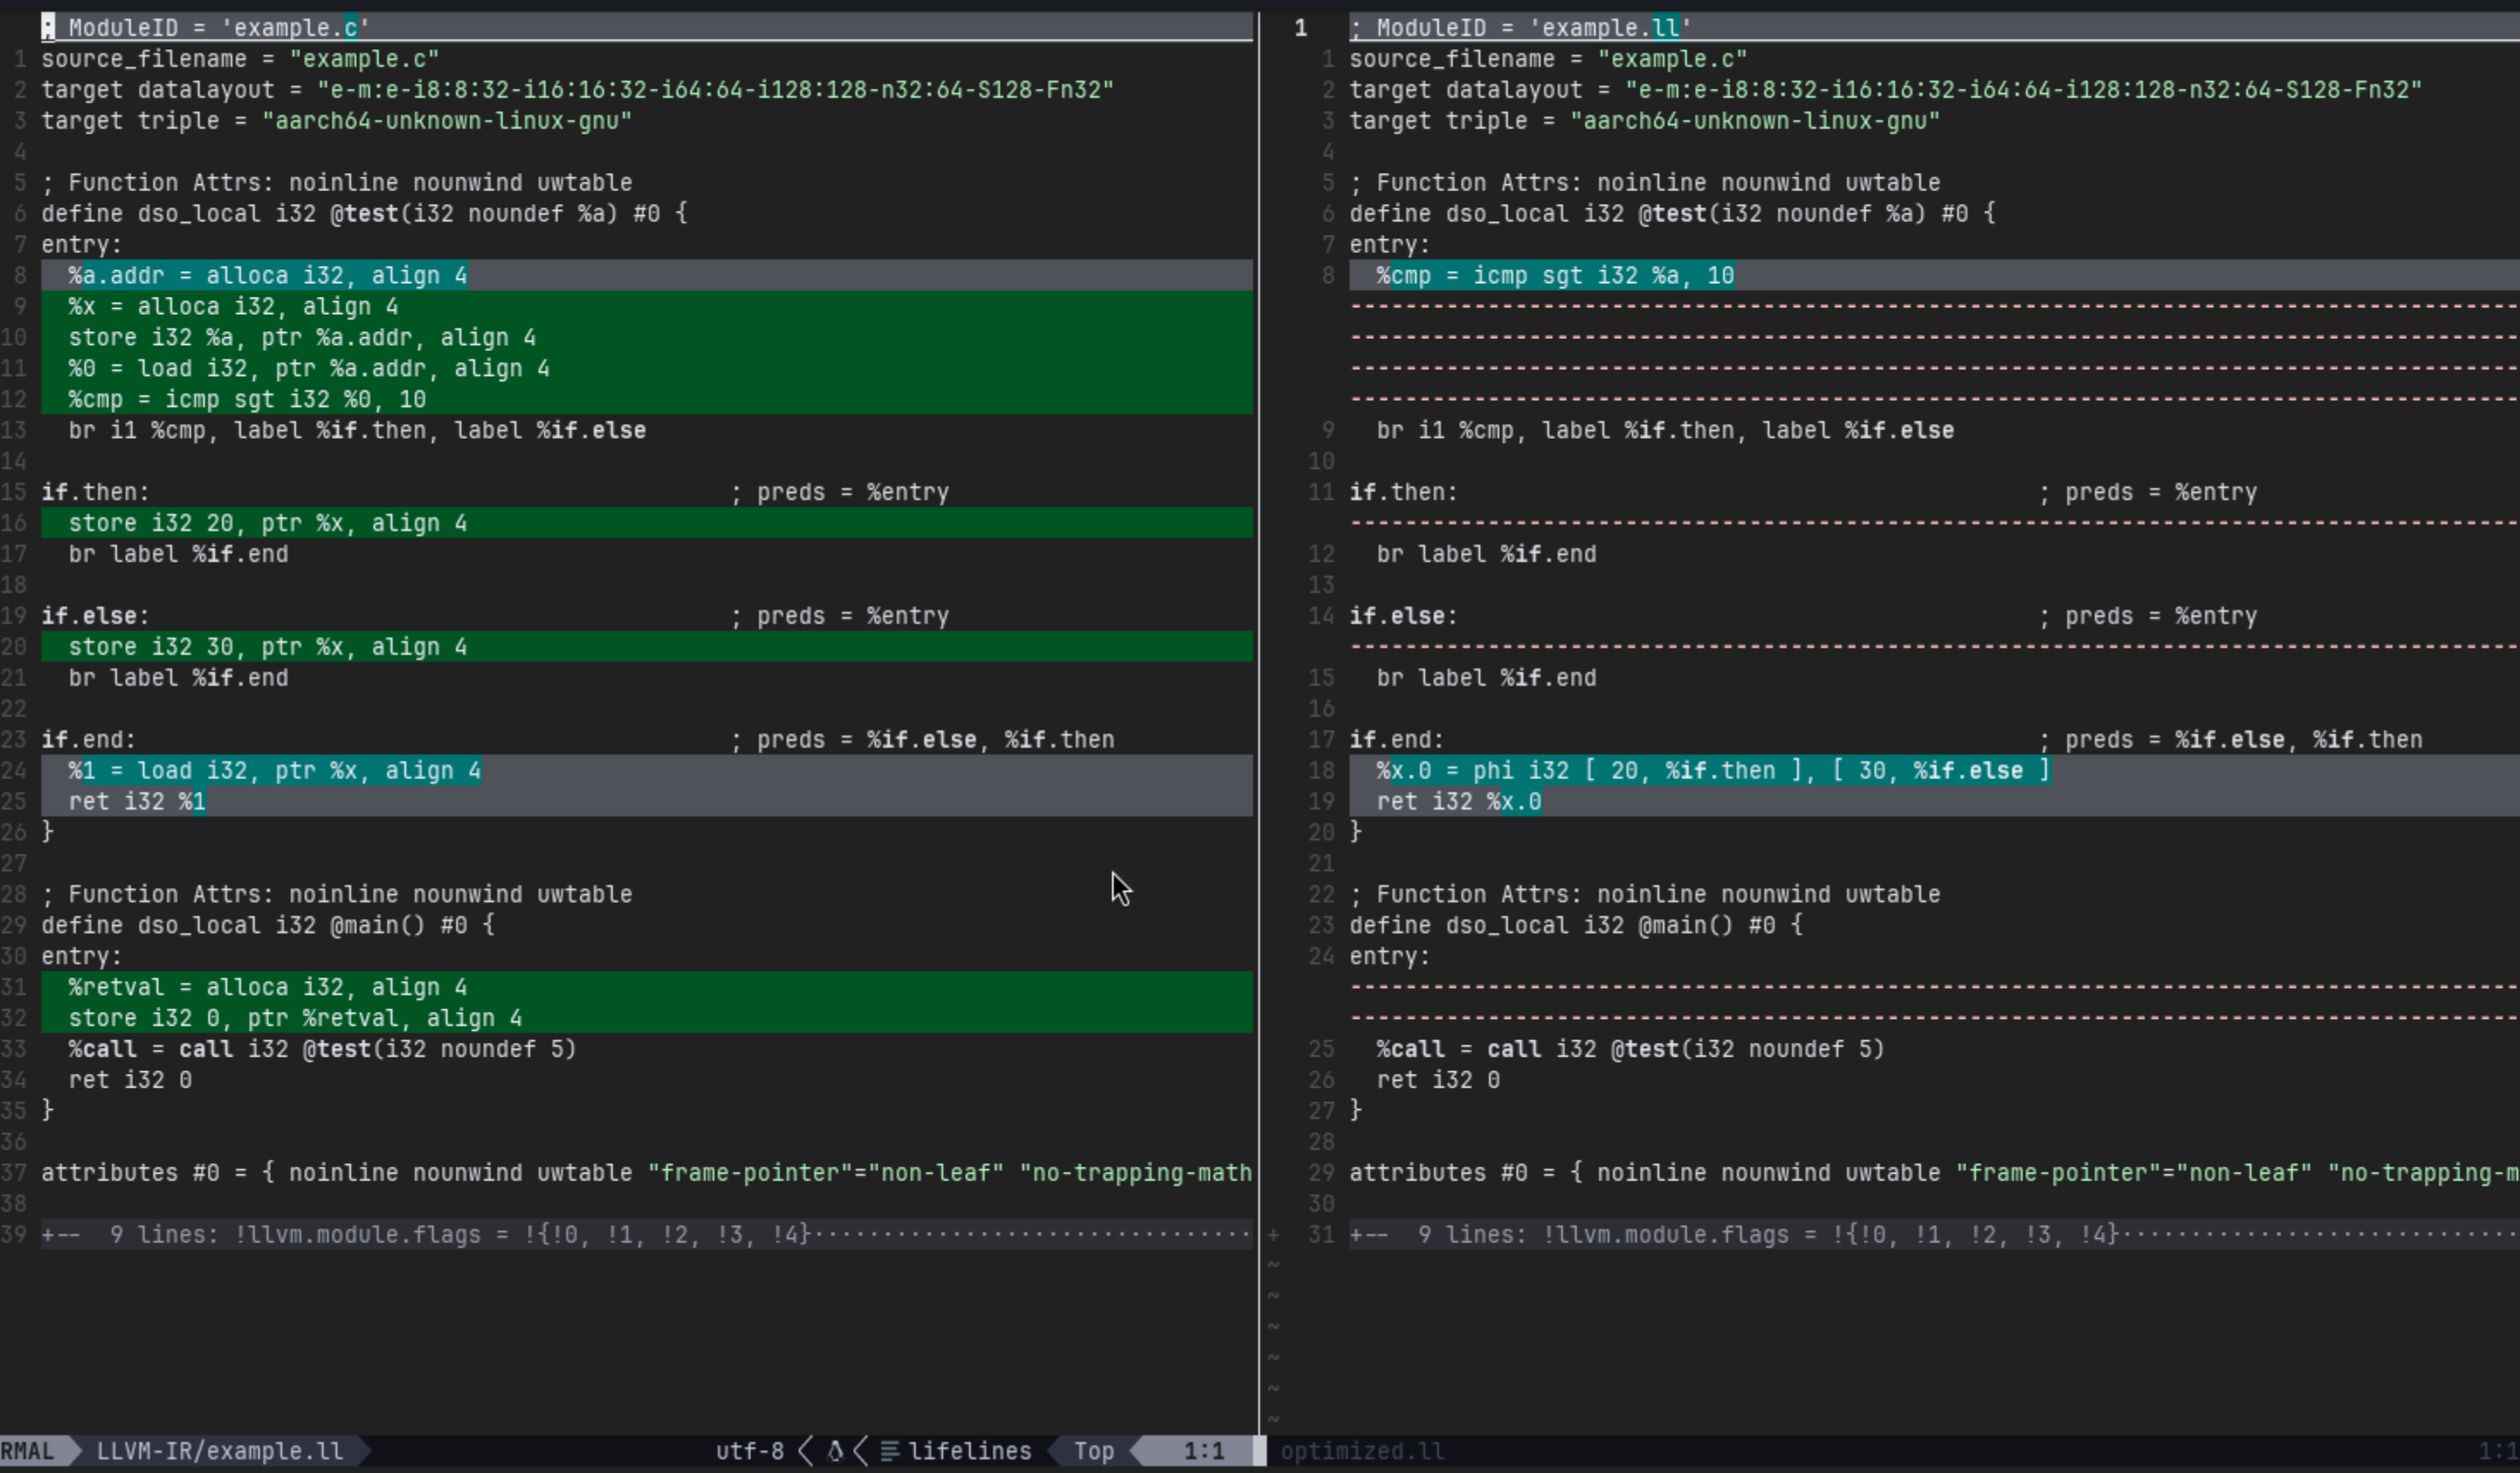Click the utf-8 encoding indicator

tap(749, 1451)
